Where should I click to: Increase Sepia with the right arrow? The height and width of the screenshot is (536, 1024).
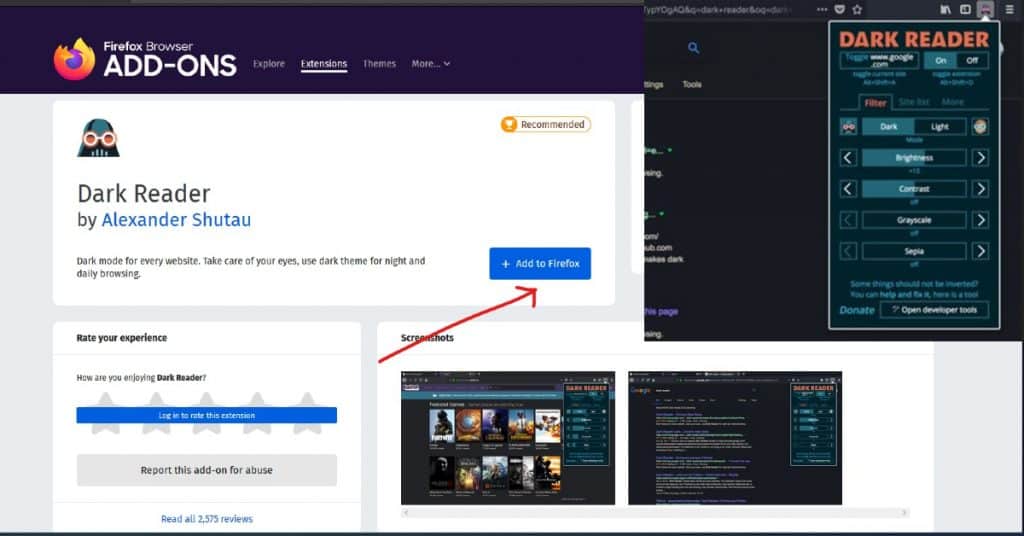[980, 251]
